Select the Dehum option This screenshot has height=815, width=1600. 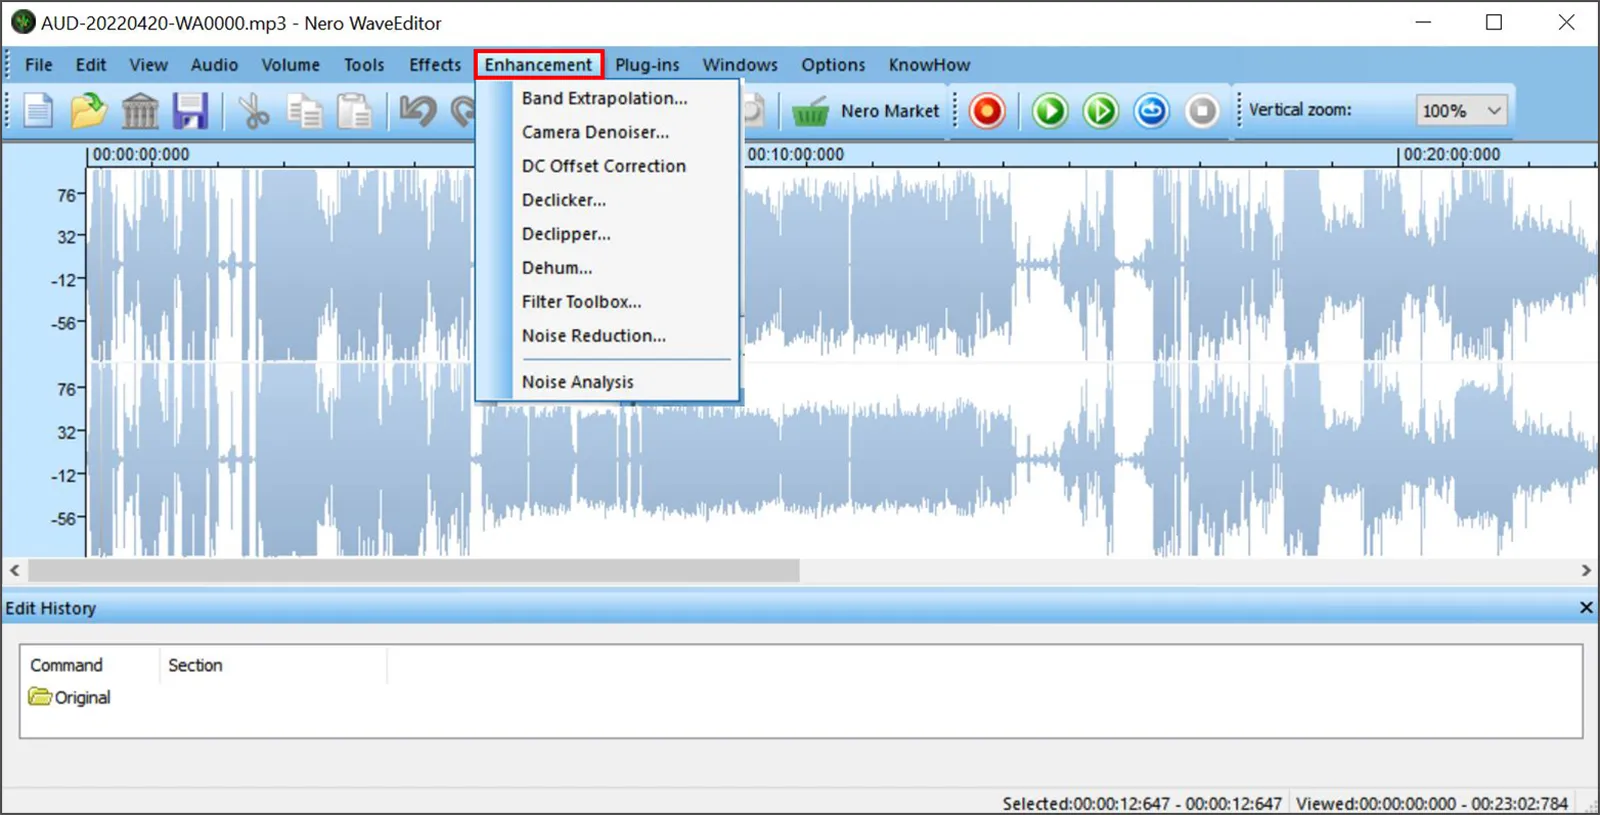point(607,268)
